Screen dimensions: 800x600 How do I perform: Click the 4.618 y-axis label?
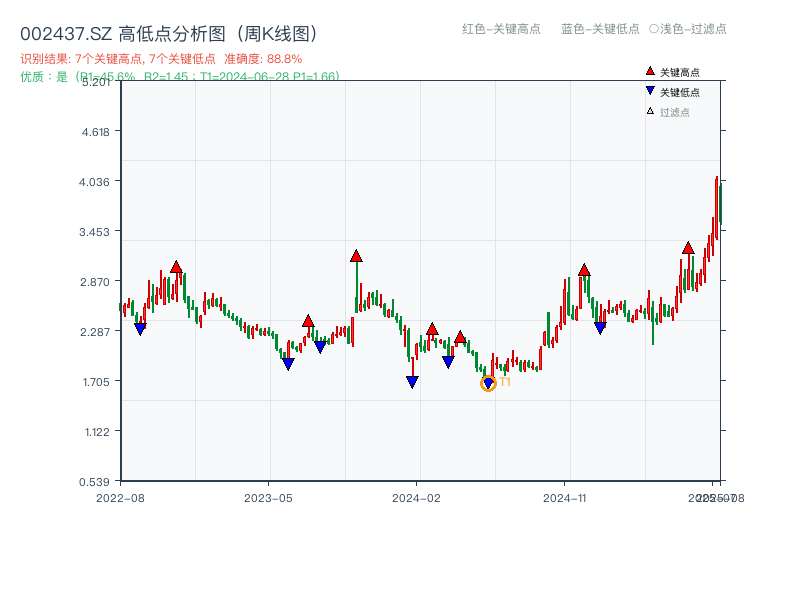point(95,132)
